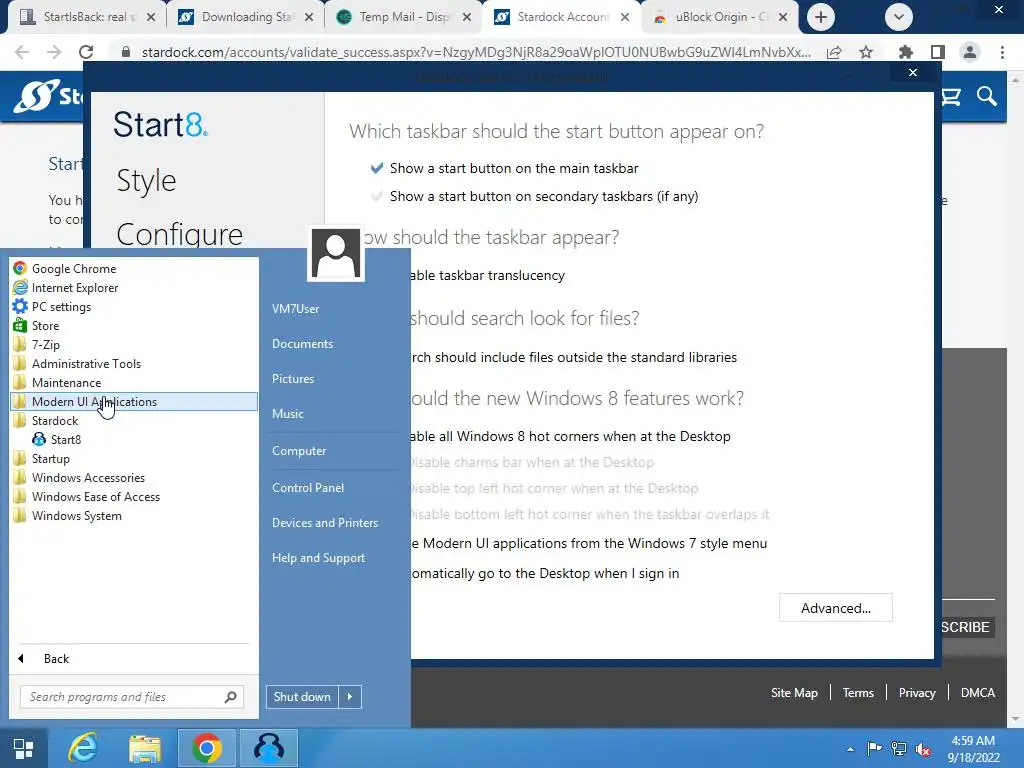
Task: Switch to Chrome via taskbar icon
Action: click(206, 748)
